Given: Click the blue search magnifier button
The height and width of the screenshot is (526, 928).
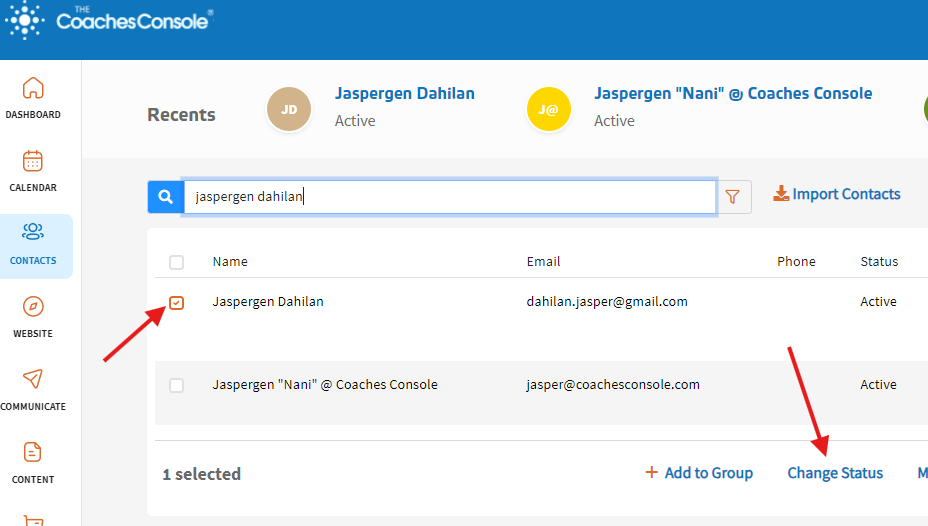Looking at the screenshot, I should tap(165, 198).
